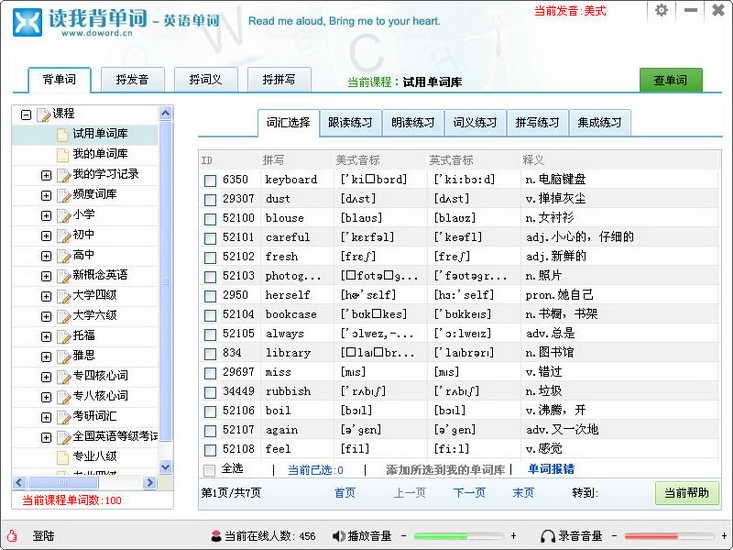Tick the 全选 select-all checkbox

pyautogui.click(x=209, y=470)
